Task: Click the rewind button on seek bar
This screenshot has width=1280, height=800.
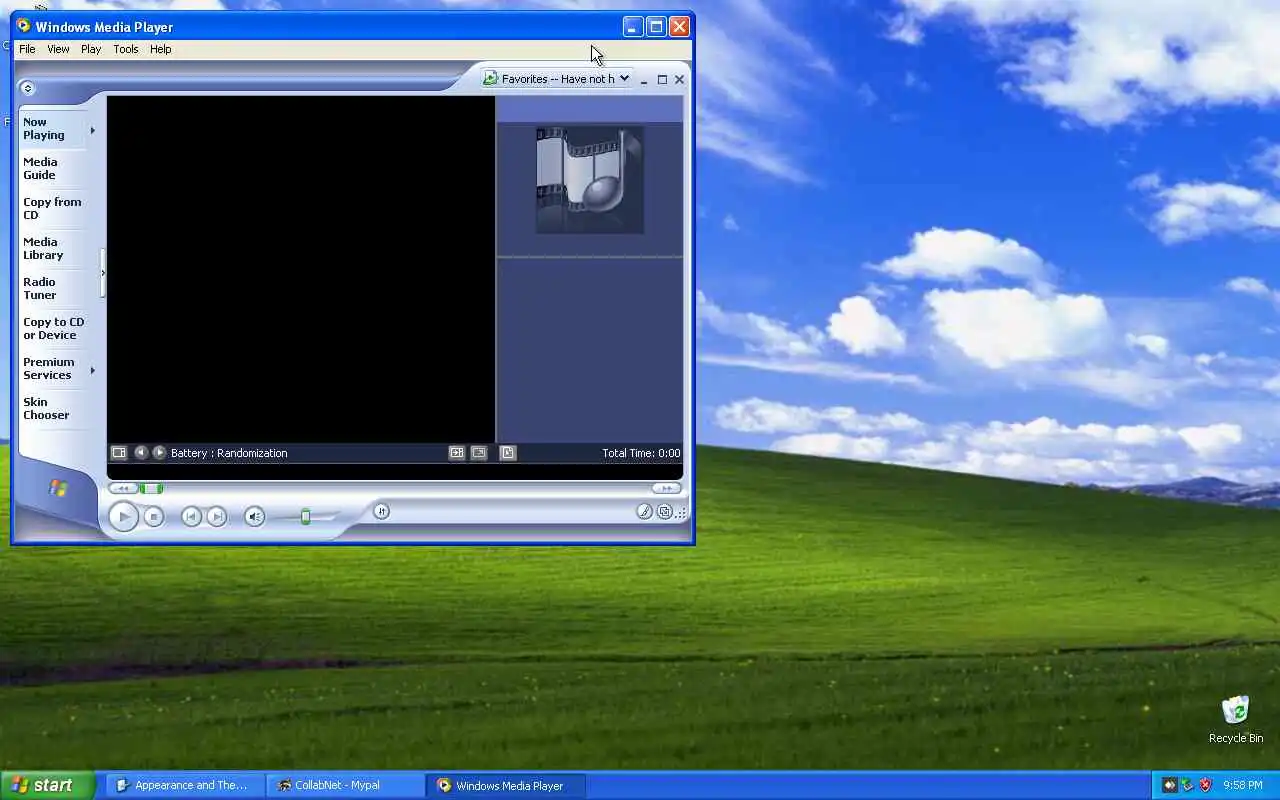Action: [123, 488]
